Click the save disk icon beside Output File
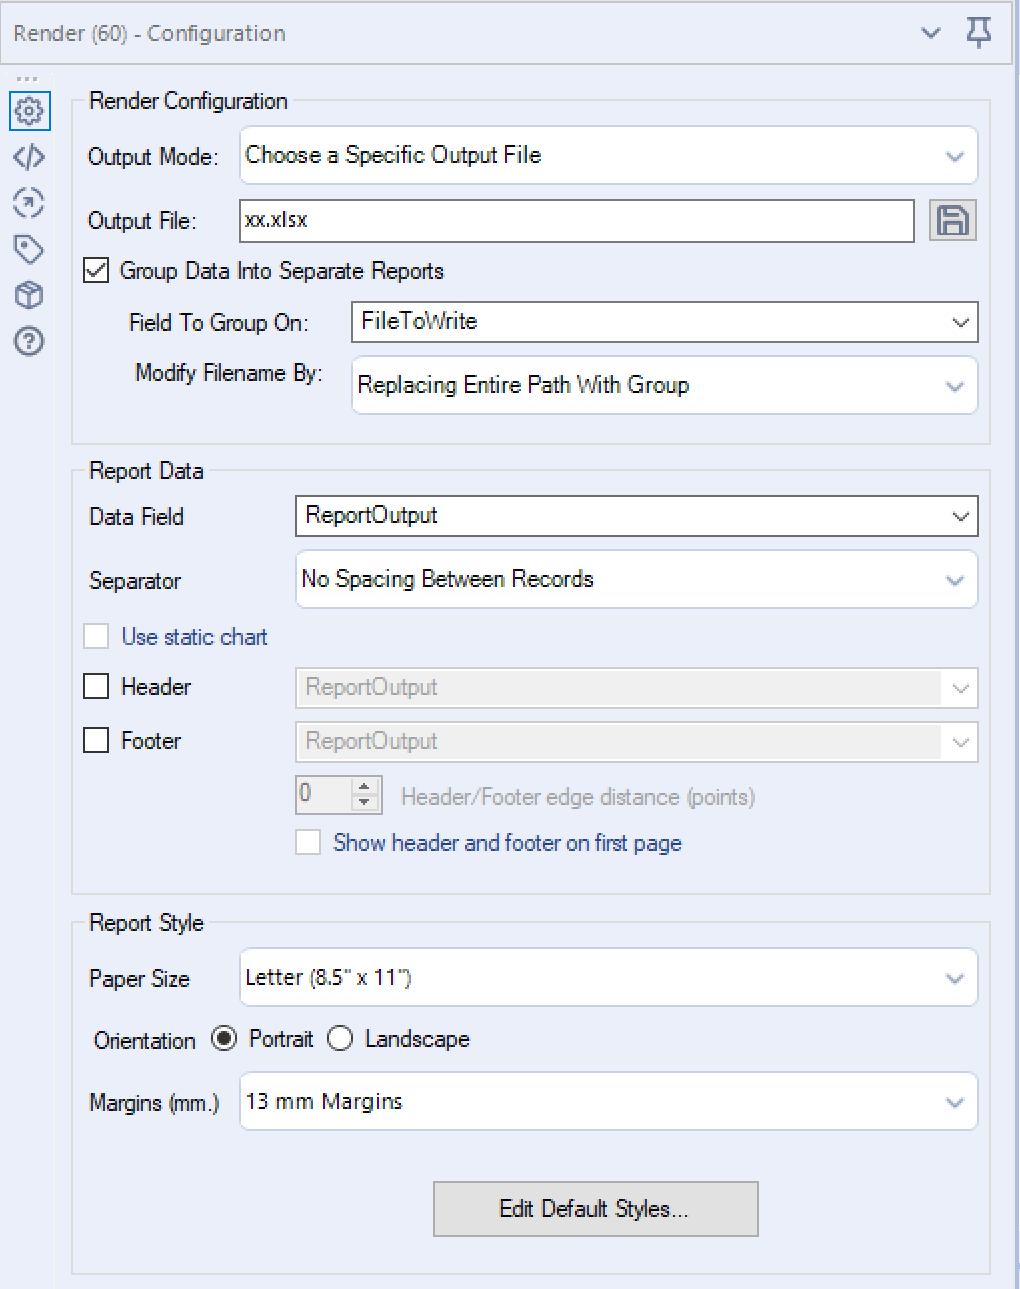Screen dimensions: 1020x1289 pos(952,220)
